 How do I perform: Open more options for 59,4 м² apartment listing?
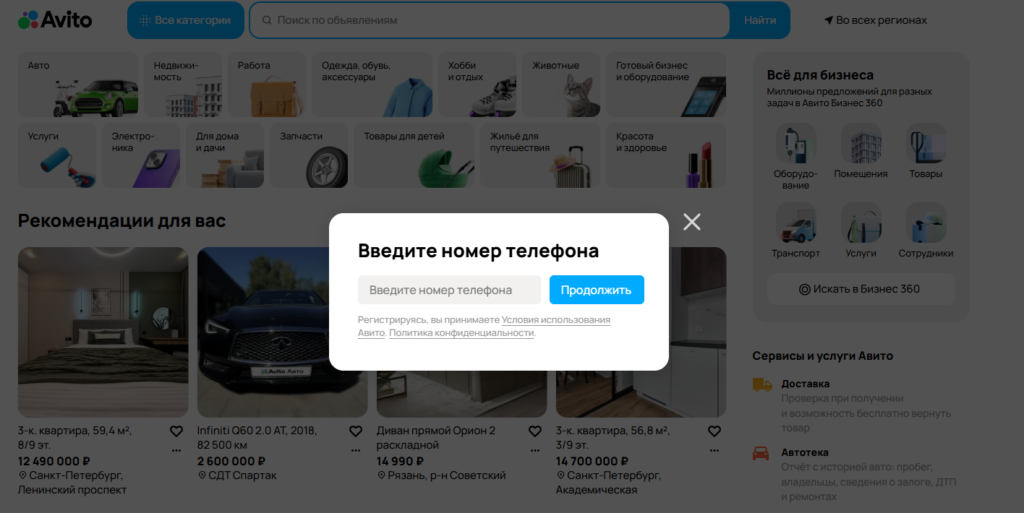tap(176, 450)
